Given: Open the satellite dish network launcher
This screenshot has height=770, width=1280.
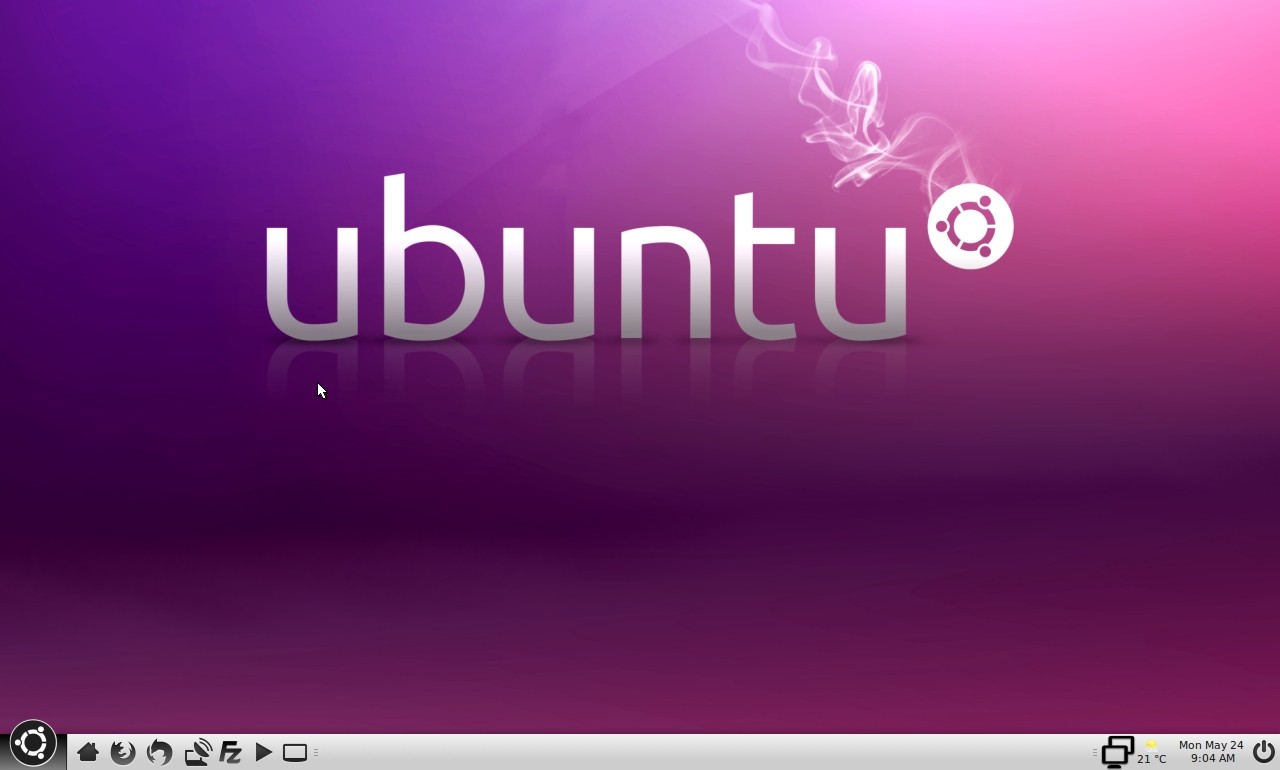Looking at the screenshot, I should [x=197, y=752].
